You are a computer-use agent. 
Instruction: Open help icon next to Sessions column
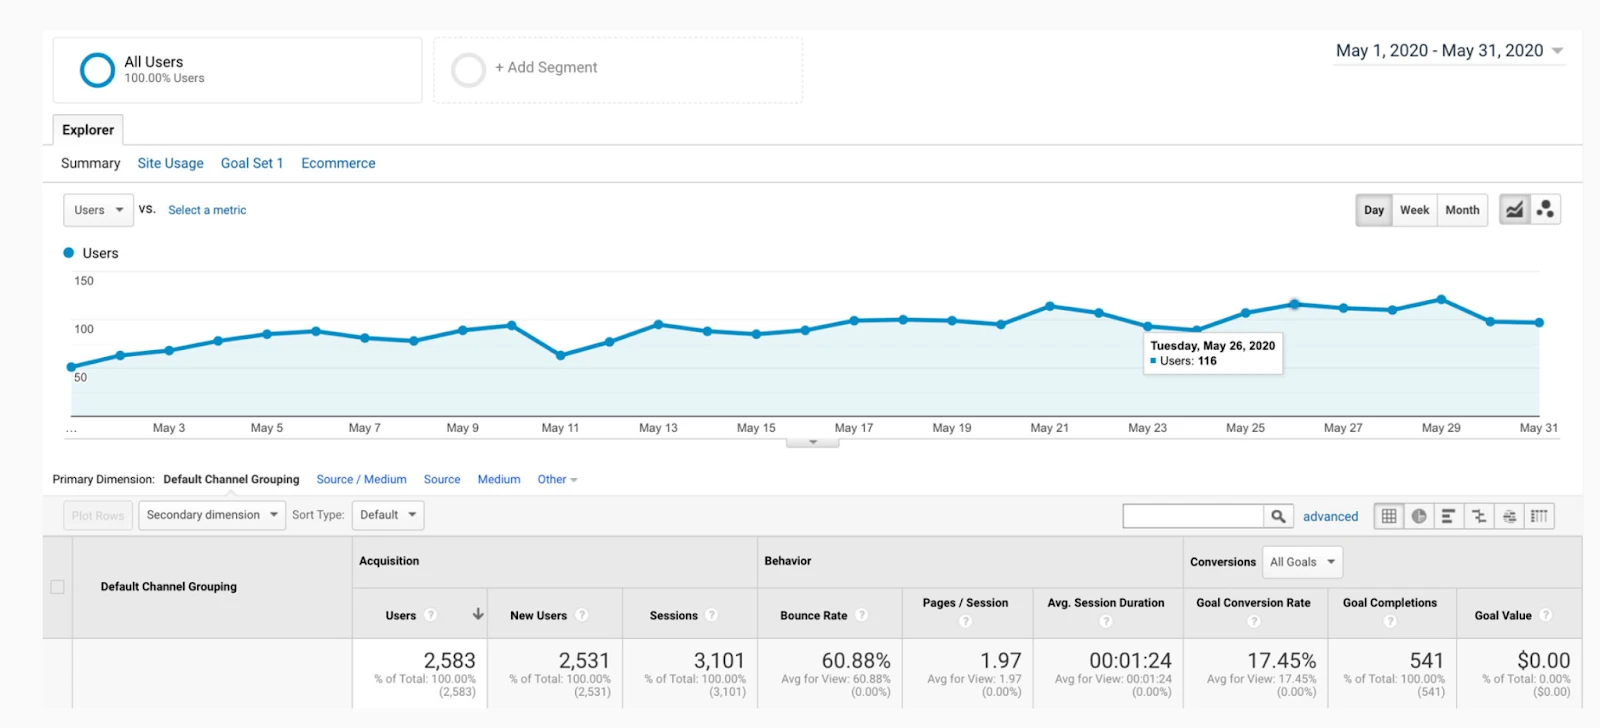(712, 615)
